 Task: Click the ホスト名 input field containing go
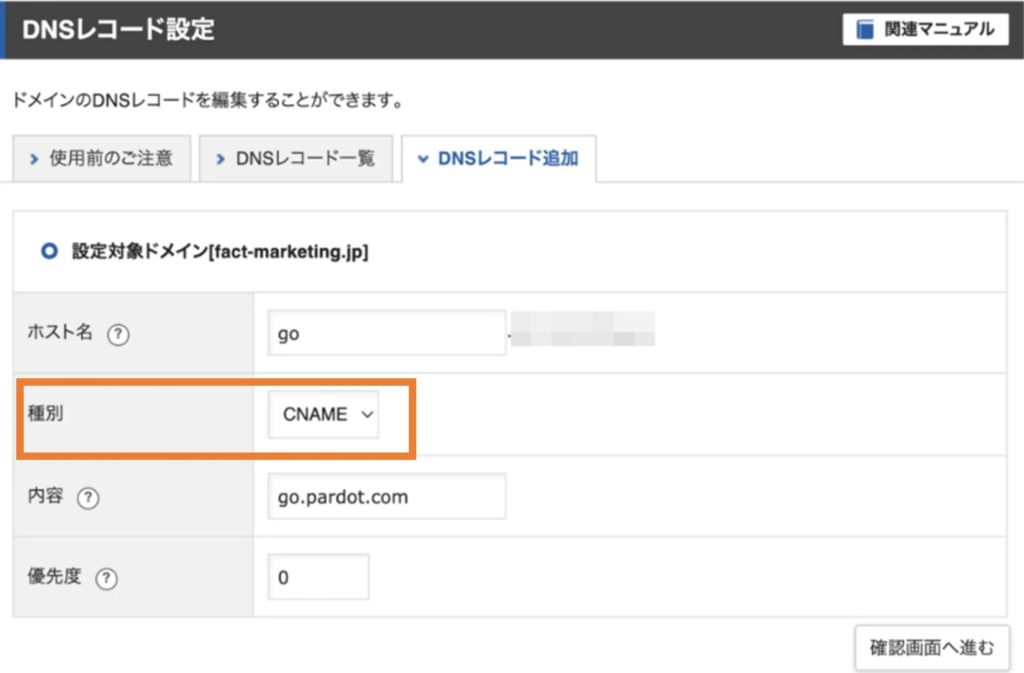click(387, 333)
